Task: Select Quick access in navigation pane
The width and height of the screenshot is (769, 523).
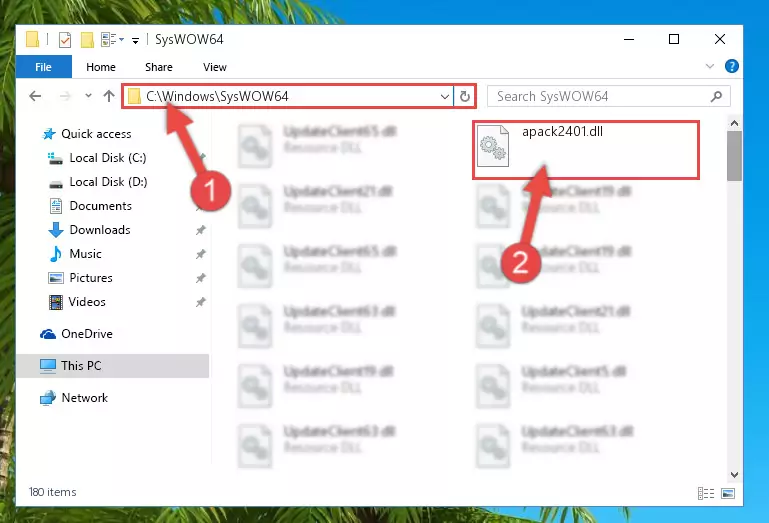Action: (x=96, y=133)
